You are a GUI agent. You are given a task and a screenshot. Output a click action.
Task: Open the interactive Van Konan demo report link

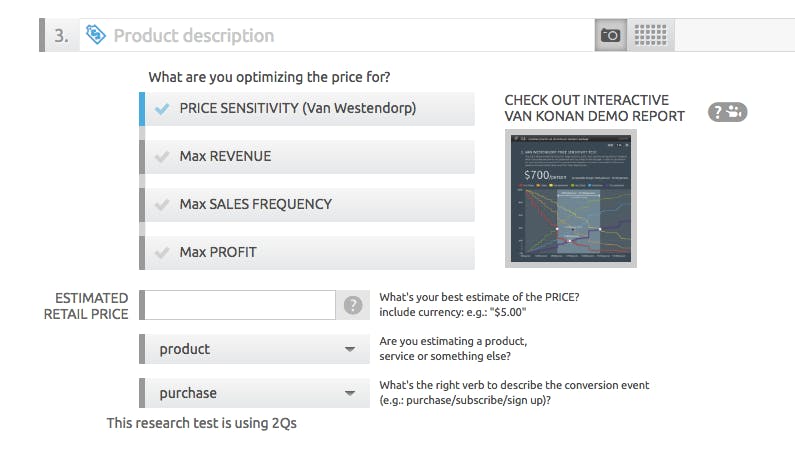[594, 108]
